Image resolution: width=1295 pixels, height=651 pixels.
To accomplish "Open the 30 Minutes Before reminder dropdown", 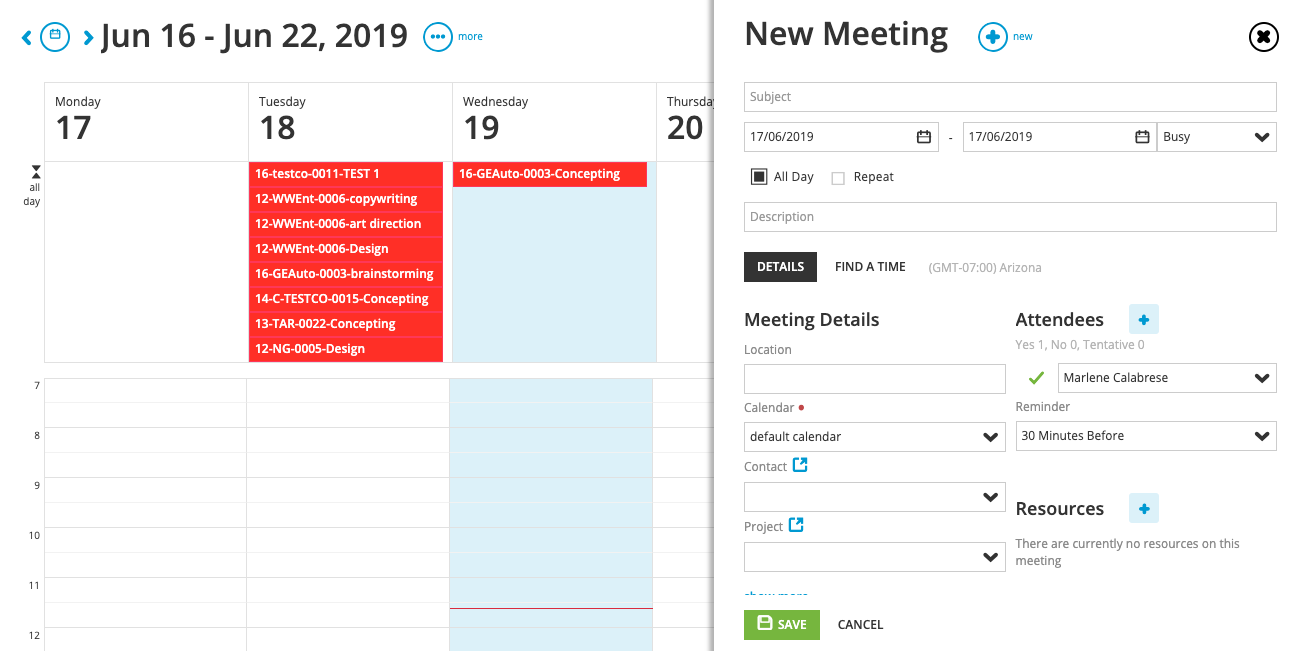I will (x=1146, y=436).
